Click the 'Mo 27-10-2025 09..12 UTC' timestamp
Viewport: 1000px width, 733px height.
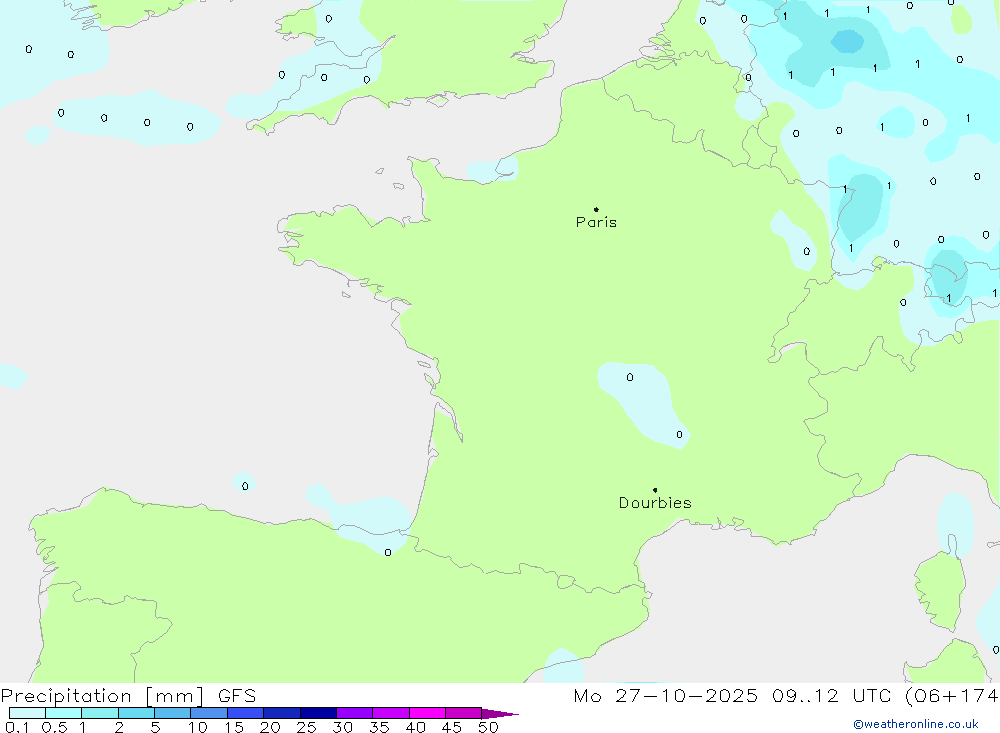point(732,695)
